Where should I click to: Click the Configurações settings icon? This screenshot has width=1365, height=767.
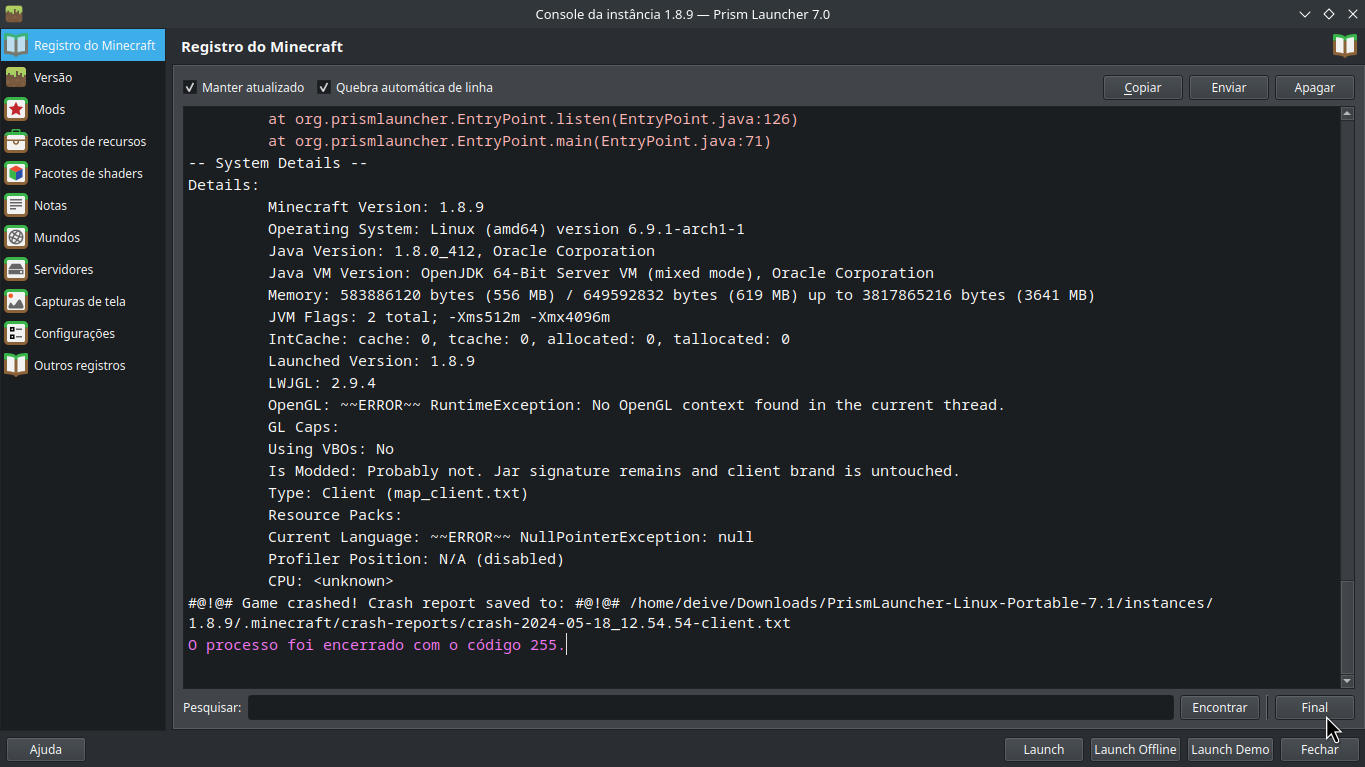pos(16,333)
